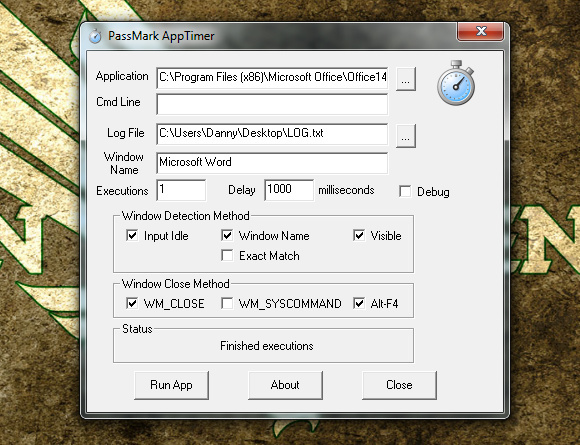Viewport: 580px width, 445px height.
Task: Enable the Debug checkbox
Action: [x=405, y=192]
